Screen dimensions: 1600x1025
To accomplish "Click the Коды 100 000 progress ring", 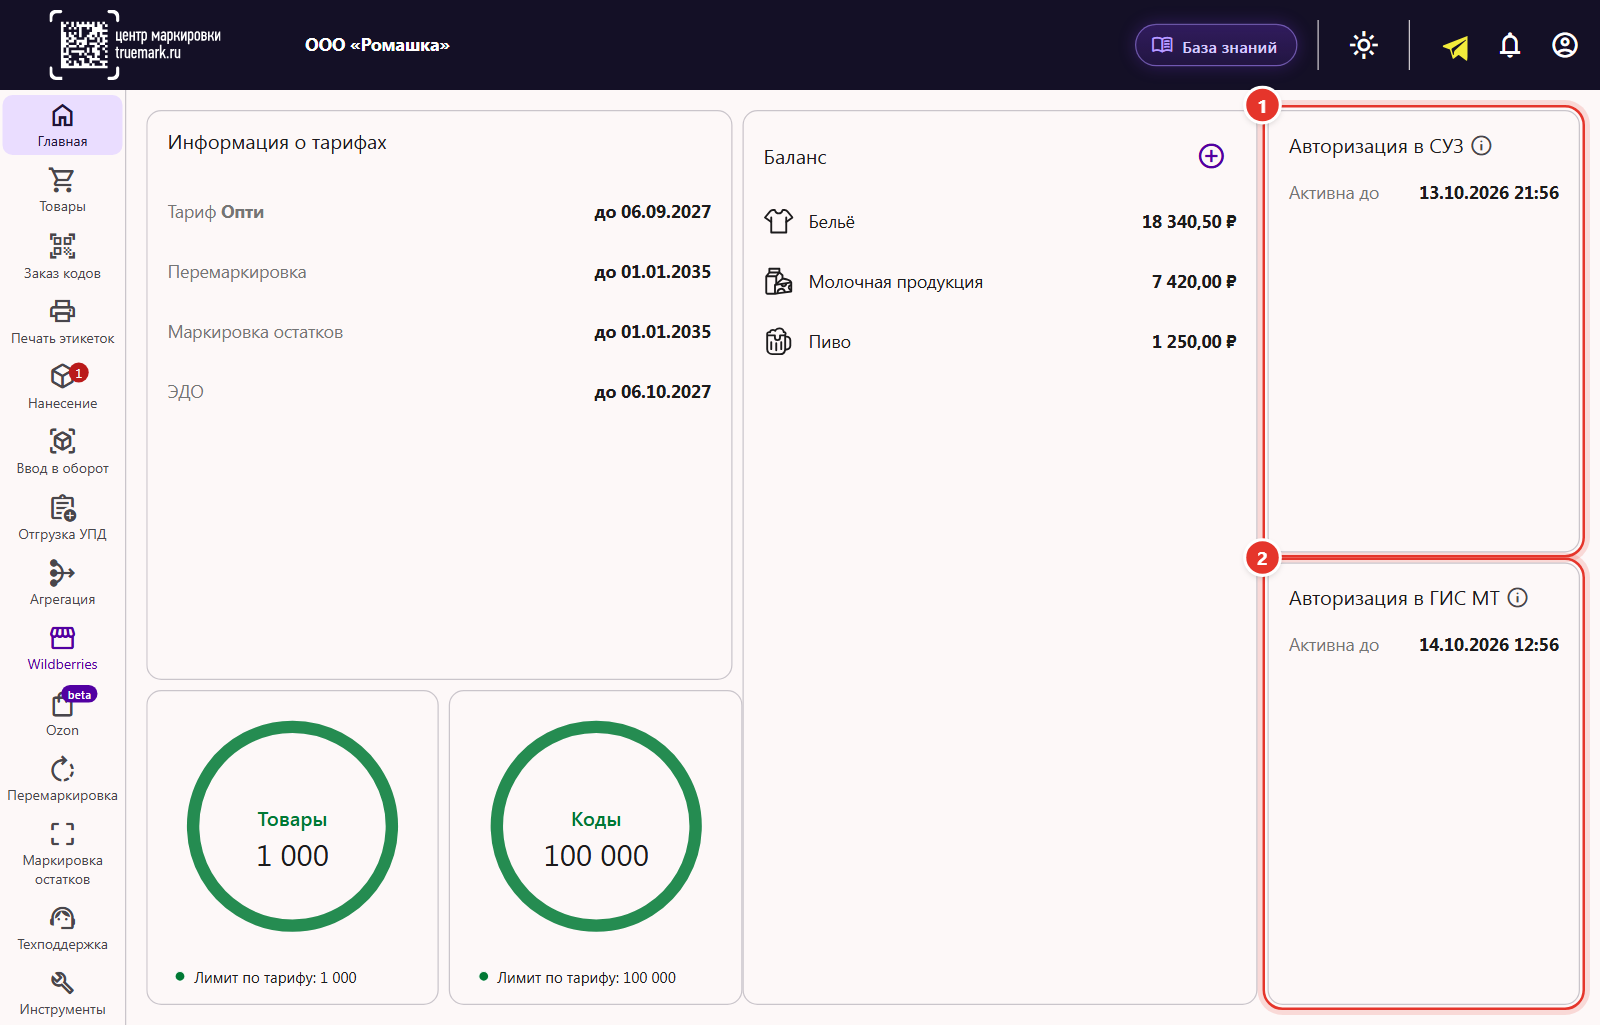I will [596, 826].
